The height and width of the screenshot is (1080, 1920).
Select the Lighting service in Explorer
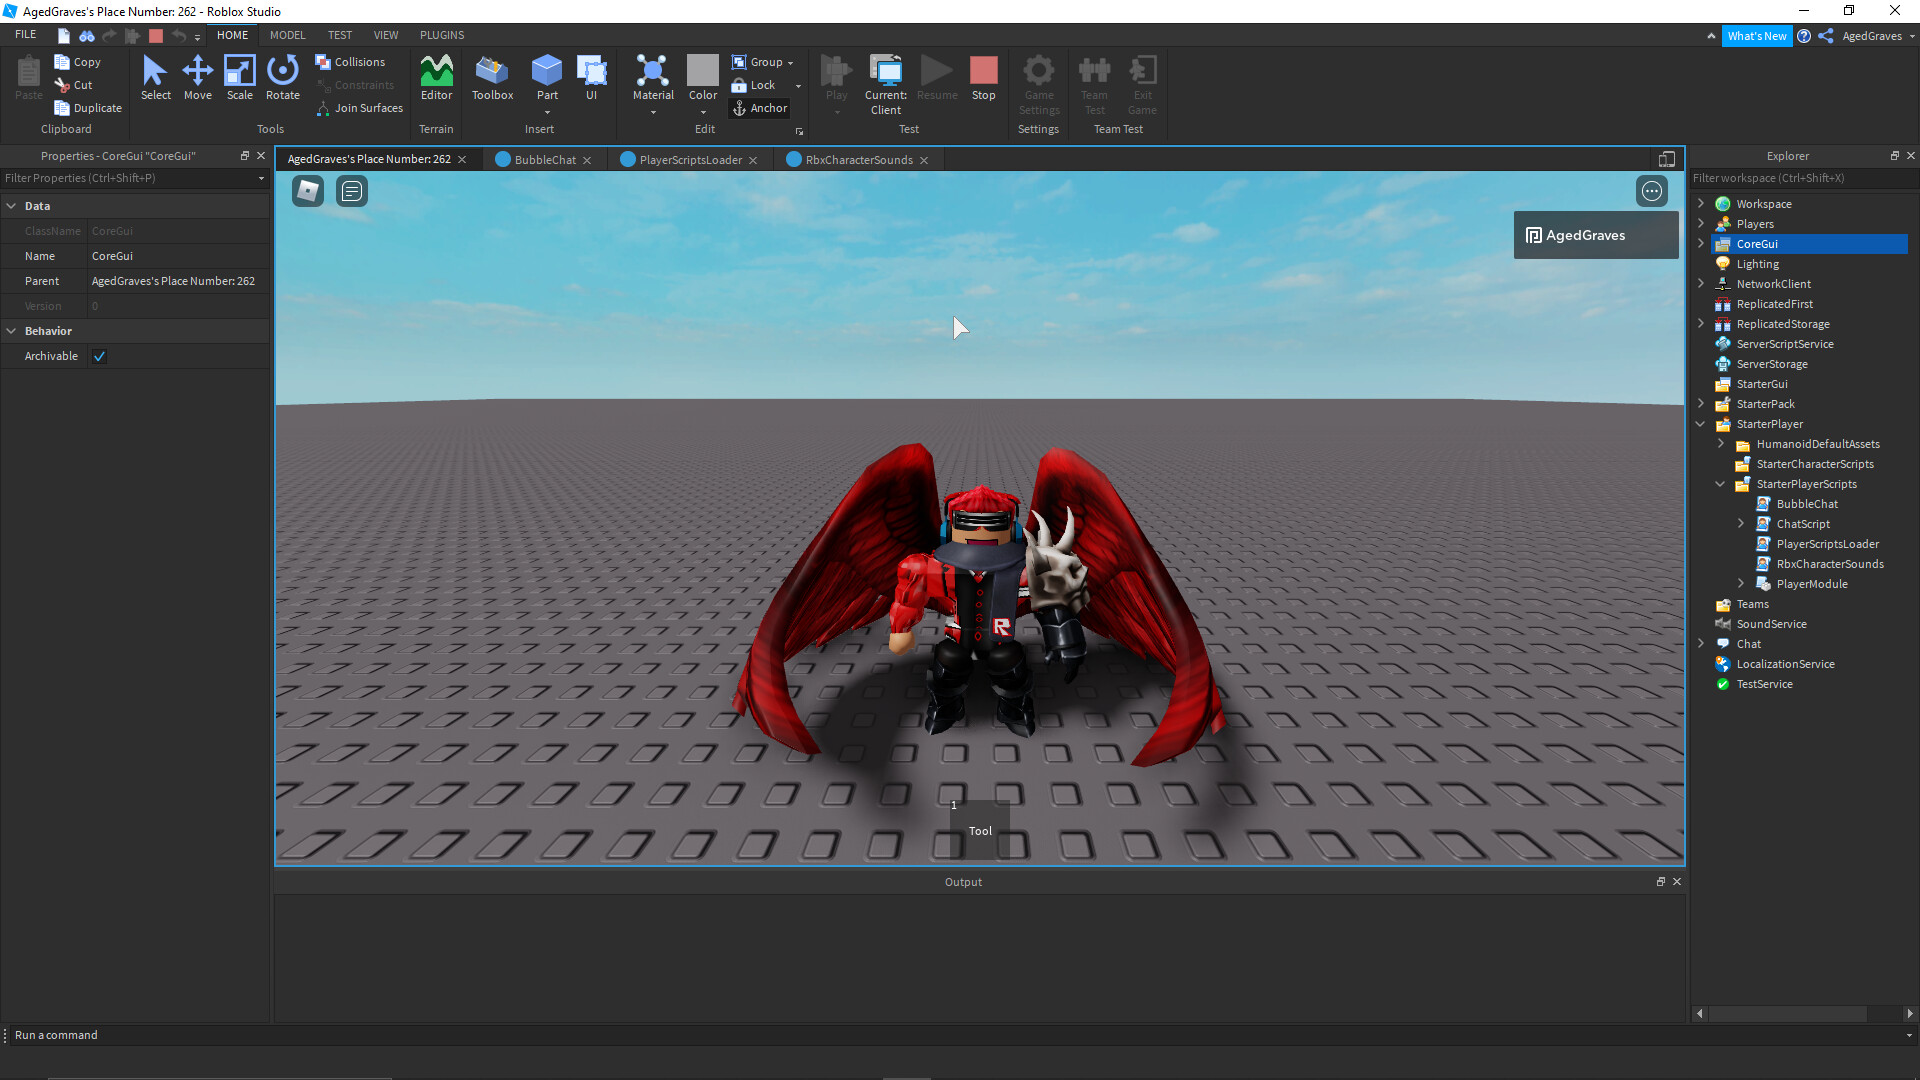pos(1757,264)
